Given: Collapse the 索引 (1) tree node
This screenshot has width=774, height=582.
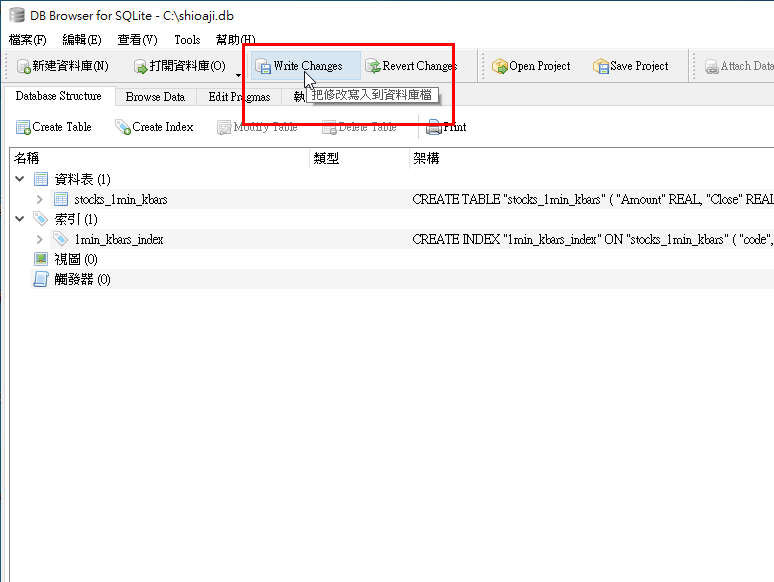Looking at the screenshot, I should (x=20, y=219).
